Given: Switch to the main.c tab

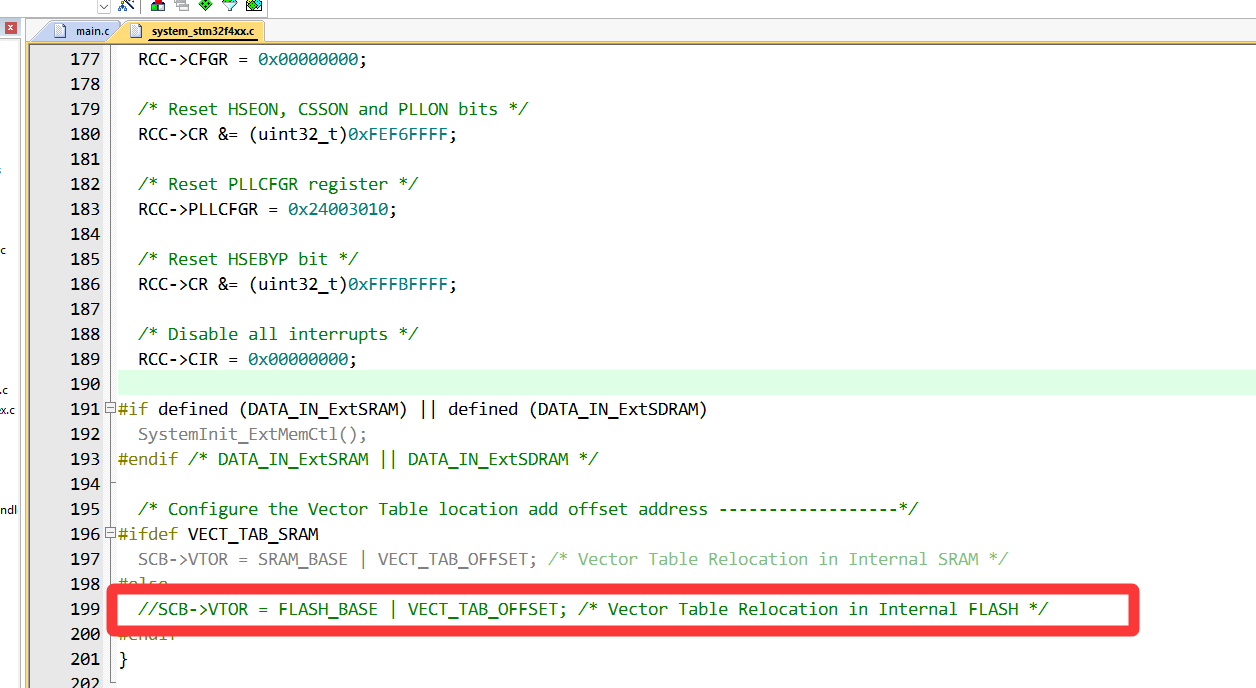Looking at the screenshot, I should [83, 31].
